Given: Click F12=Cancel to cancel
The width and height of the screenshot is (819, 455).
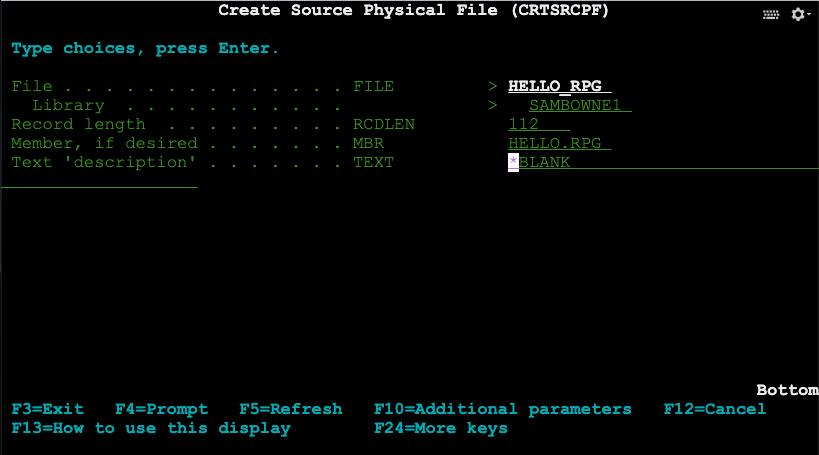Looking at the screenshot, I should point(715,409).
